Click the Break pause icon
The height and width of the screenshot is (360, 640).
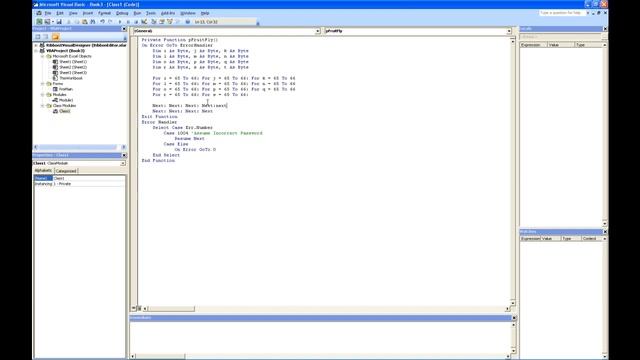point(128,22)
